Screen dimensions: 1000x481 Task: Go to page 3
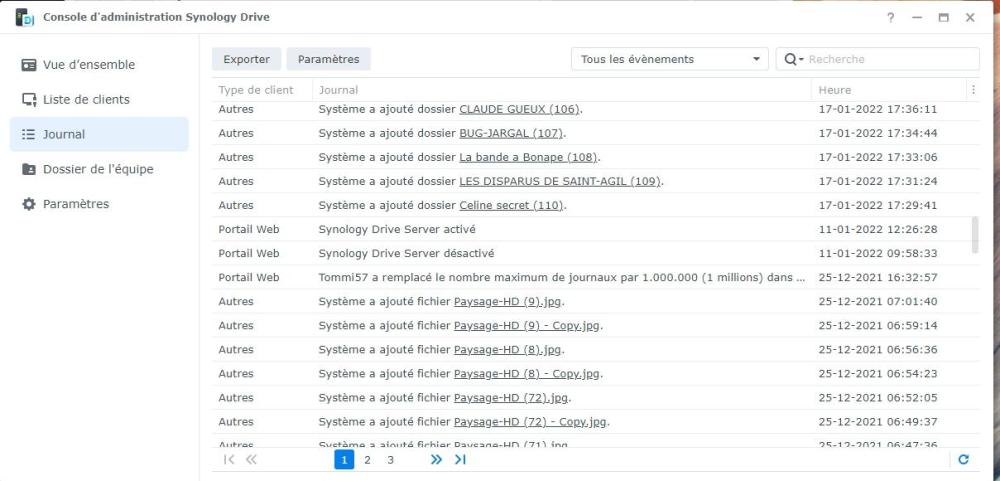[390, 459]
